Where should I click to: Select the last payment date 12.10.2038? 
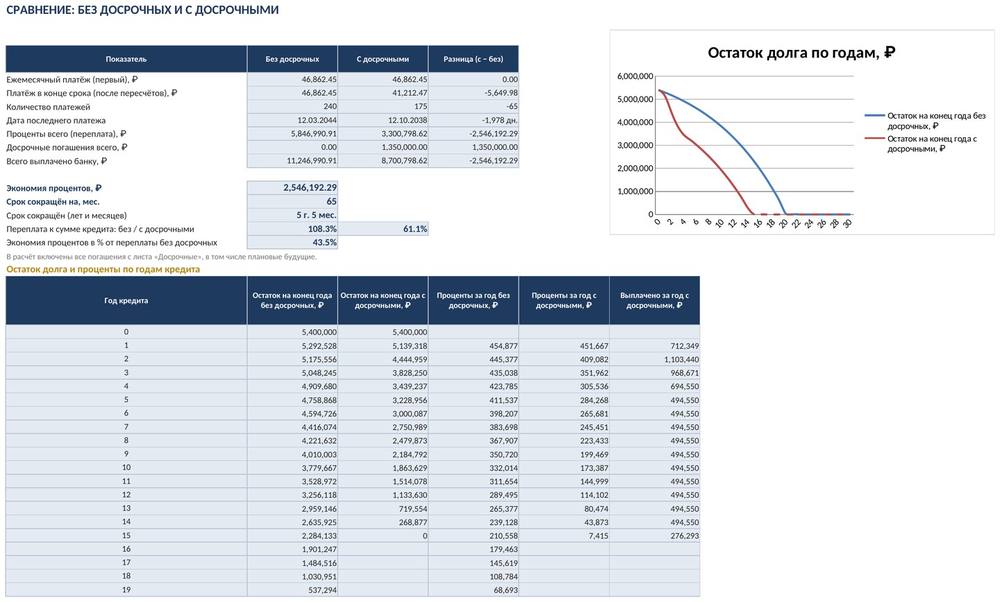click(x=383, y=120)
